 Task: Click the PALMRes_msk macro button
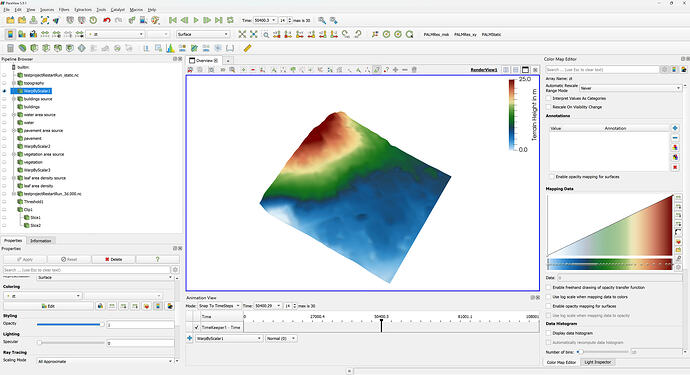tap(436, 34)
